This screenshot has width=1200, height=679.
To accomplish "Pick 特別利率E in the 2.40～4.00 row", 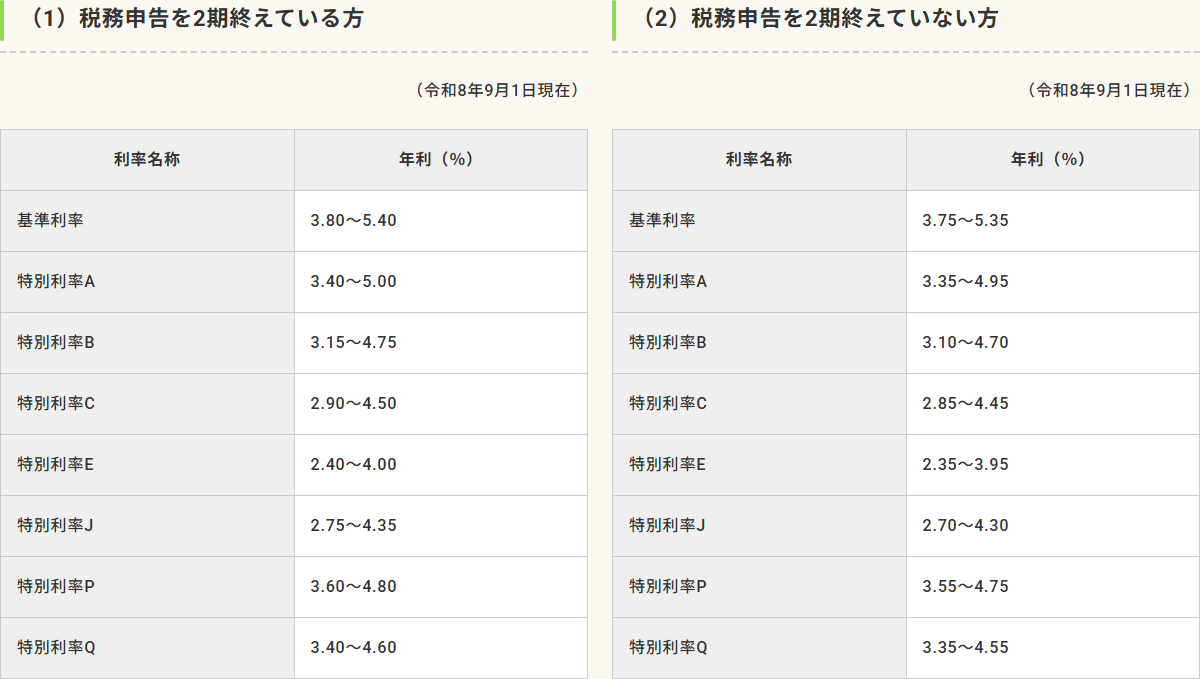I will 56,464.
